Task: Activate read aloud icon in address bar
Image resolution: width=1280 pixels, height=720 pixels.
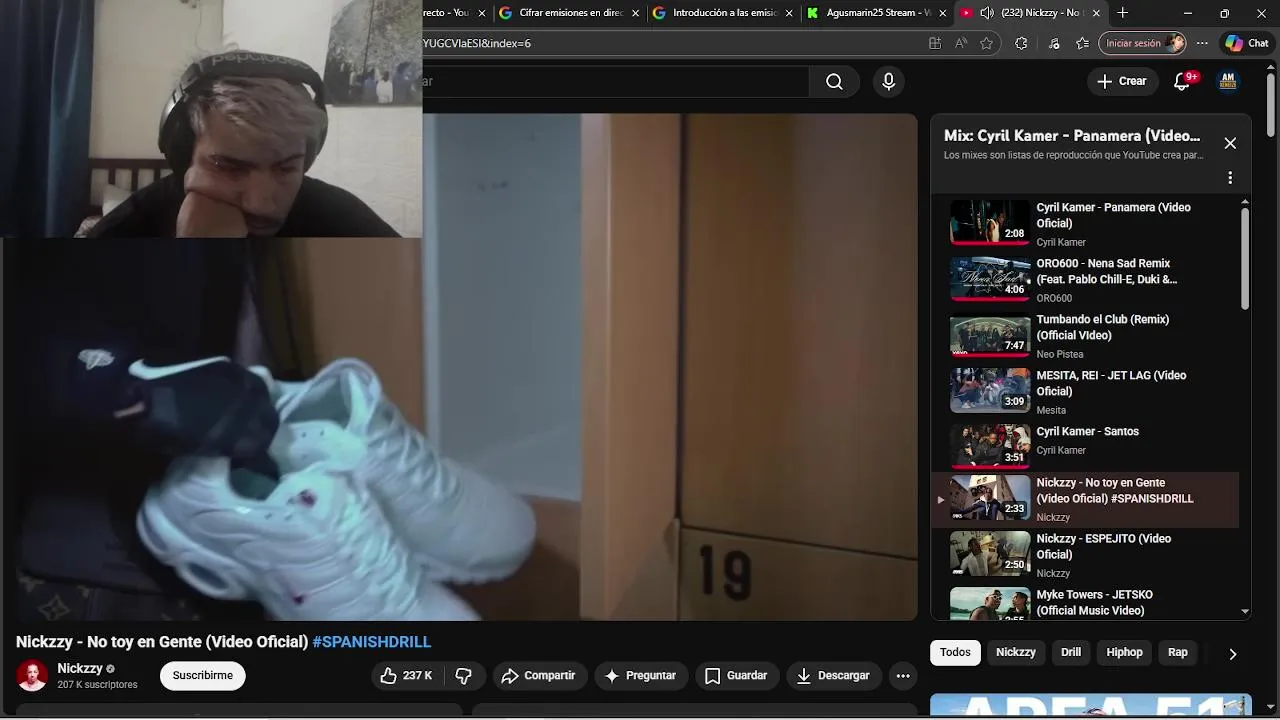Action: 961,43
